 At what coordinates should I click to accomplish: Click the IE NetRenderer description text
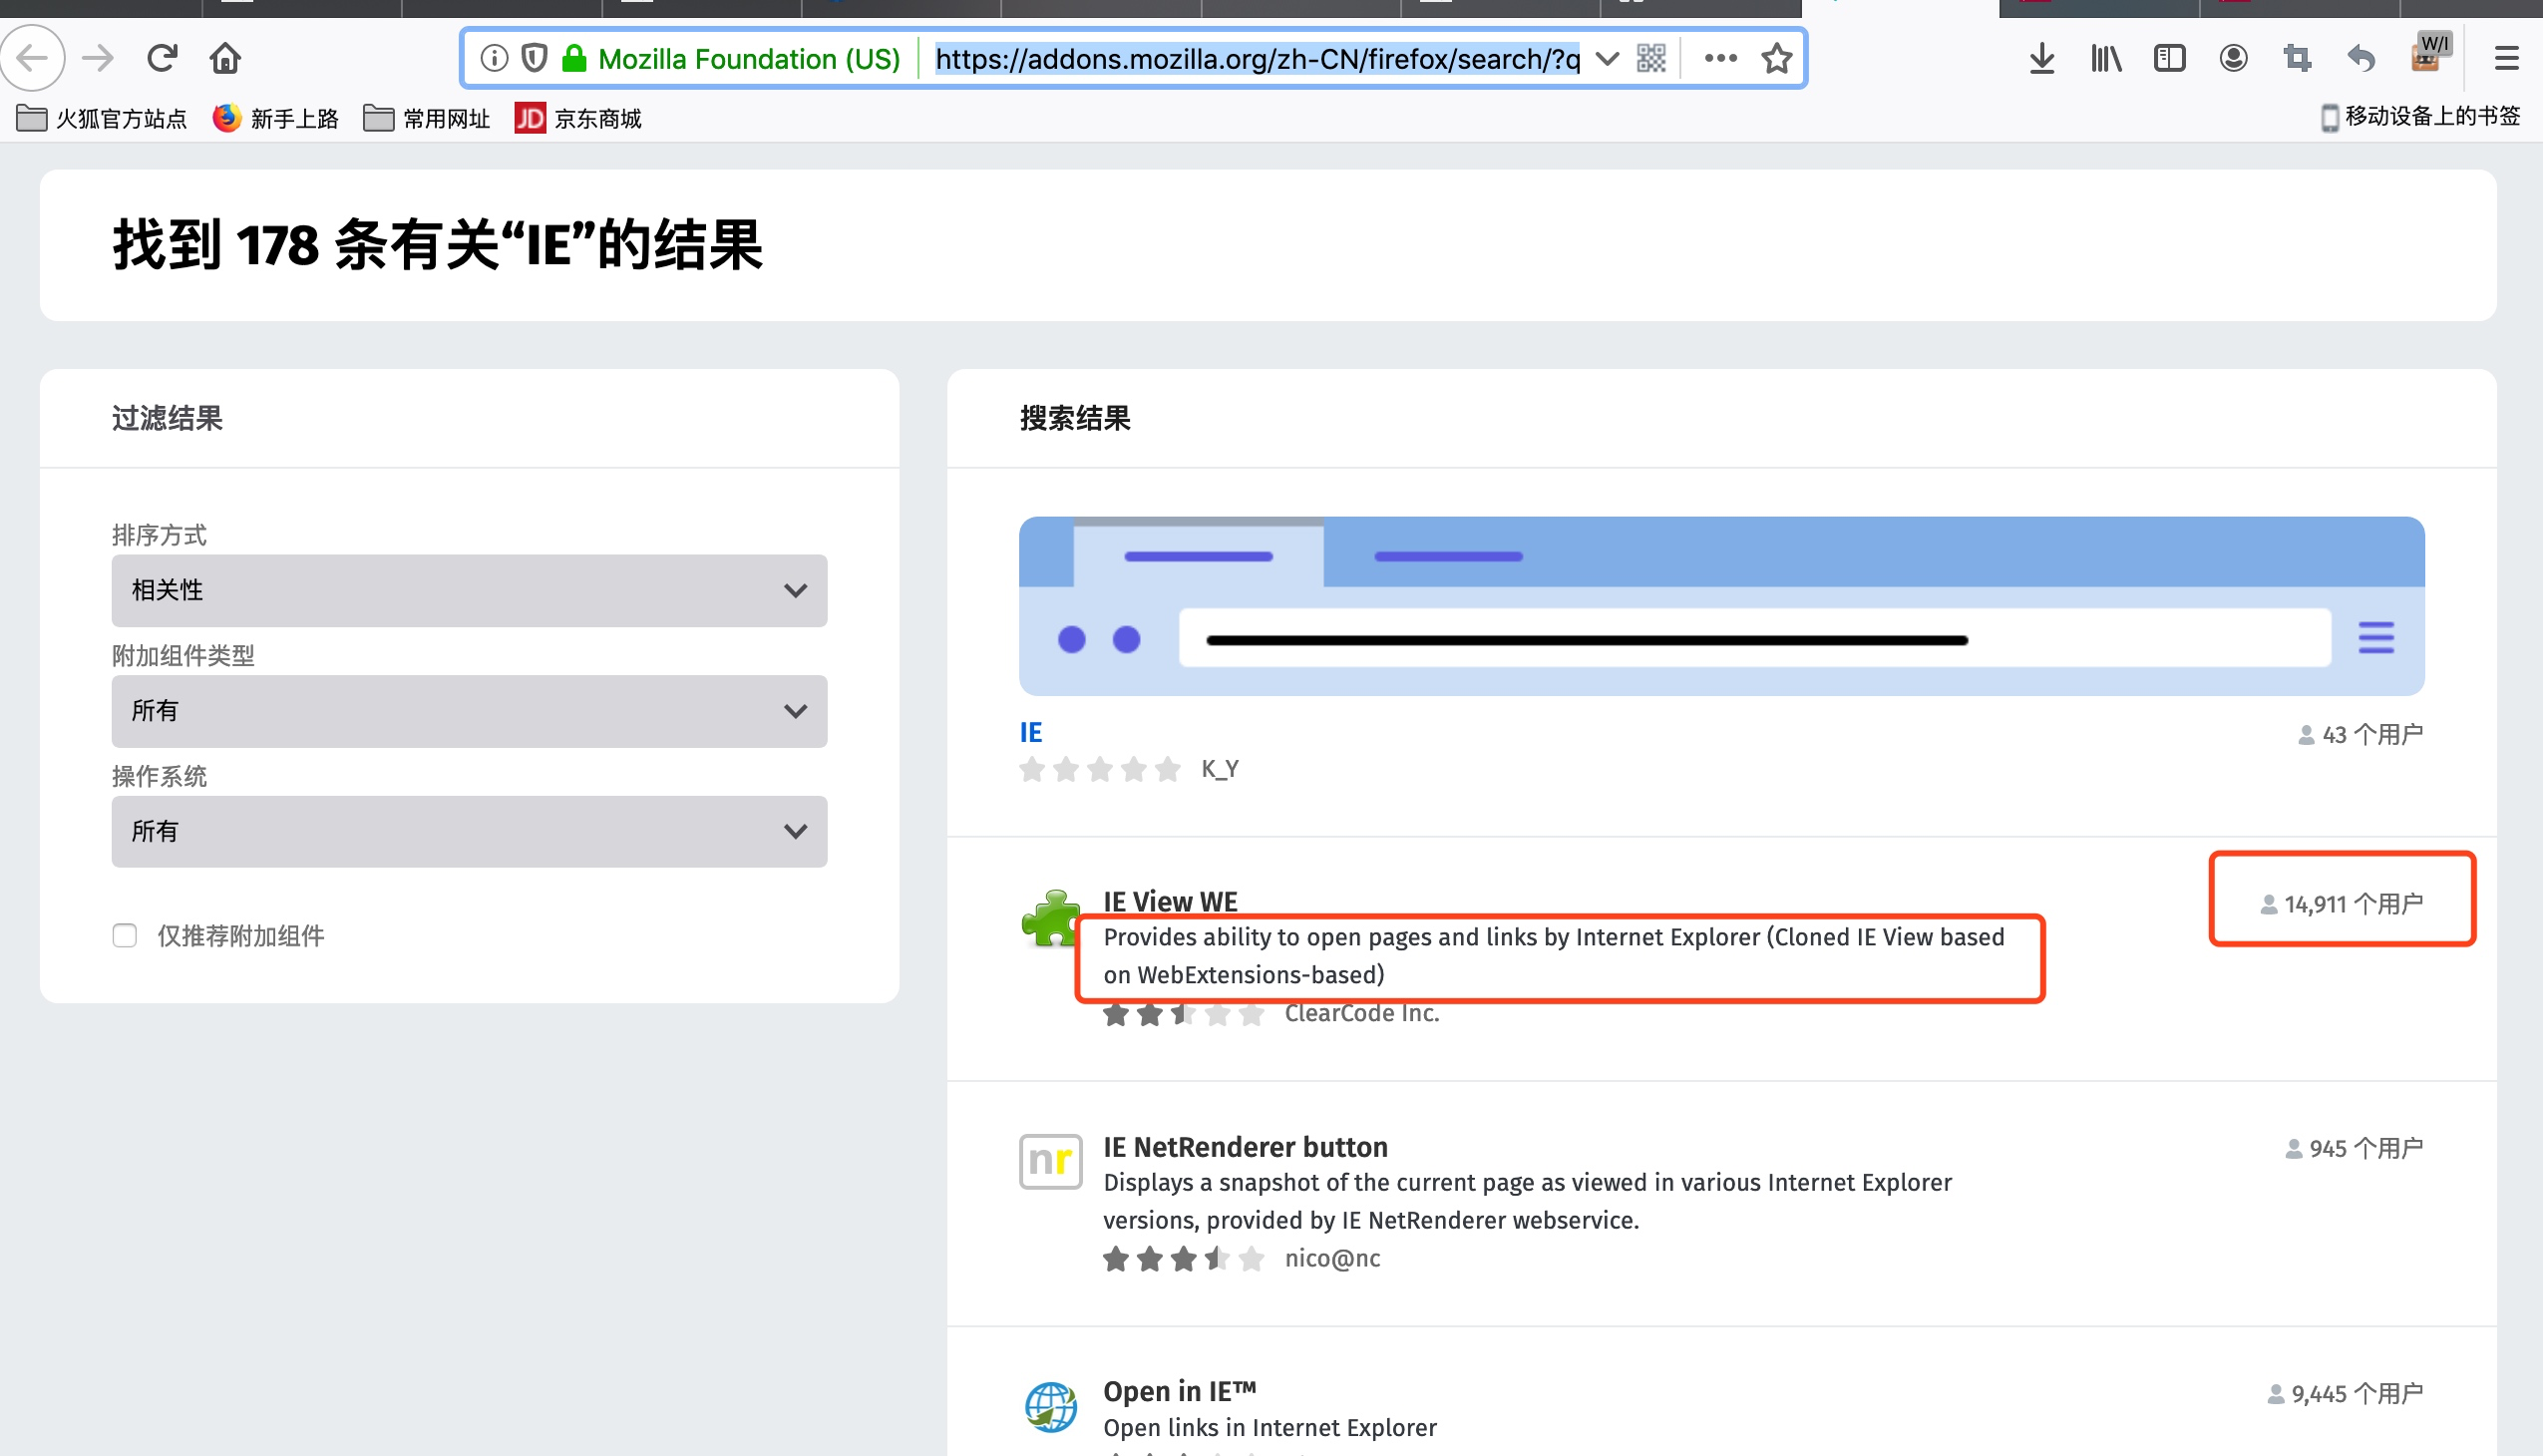point(1527,1201)
